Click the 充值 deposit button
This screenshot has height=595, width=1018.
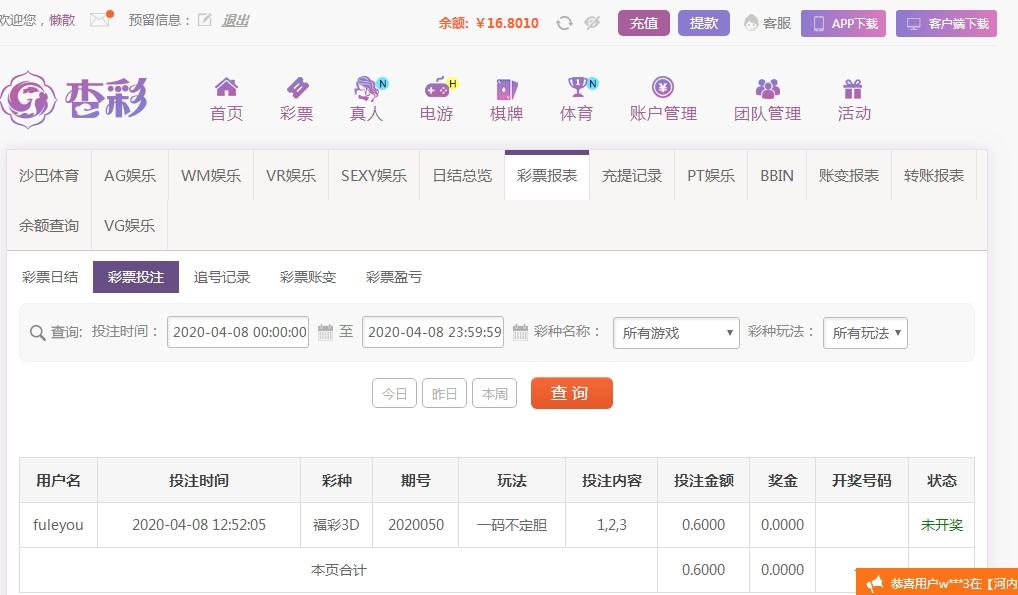[x=643, y=23]
